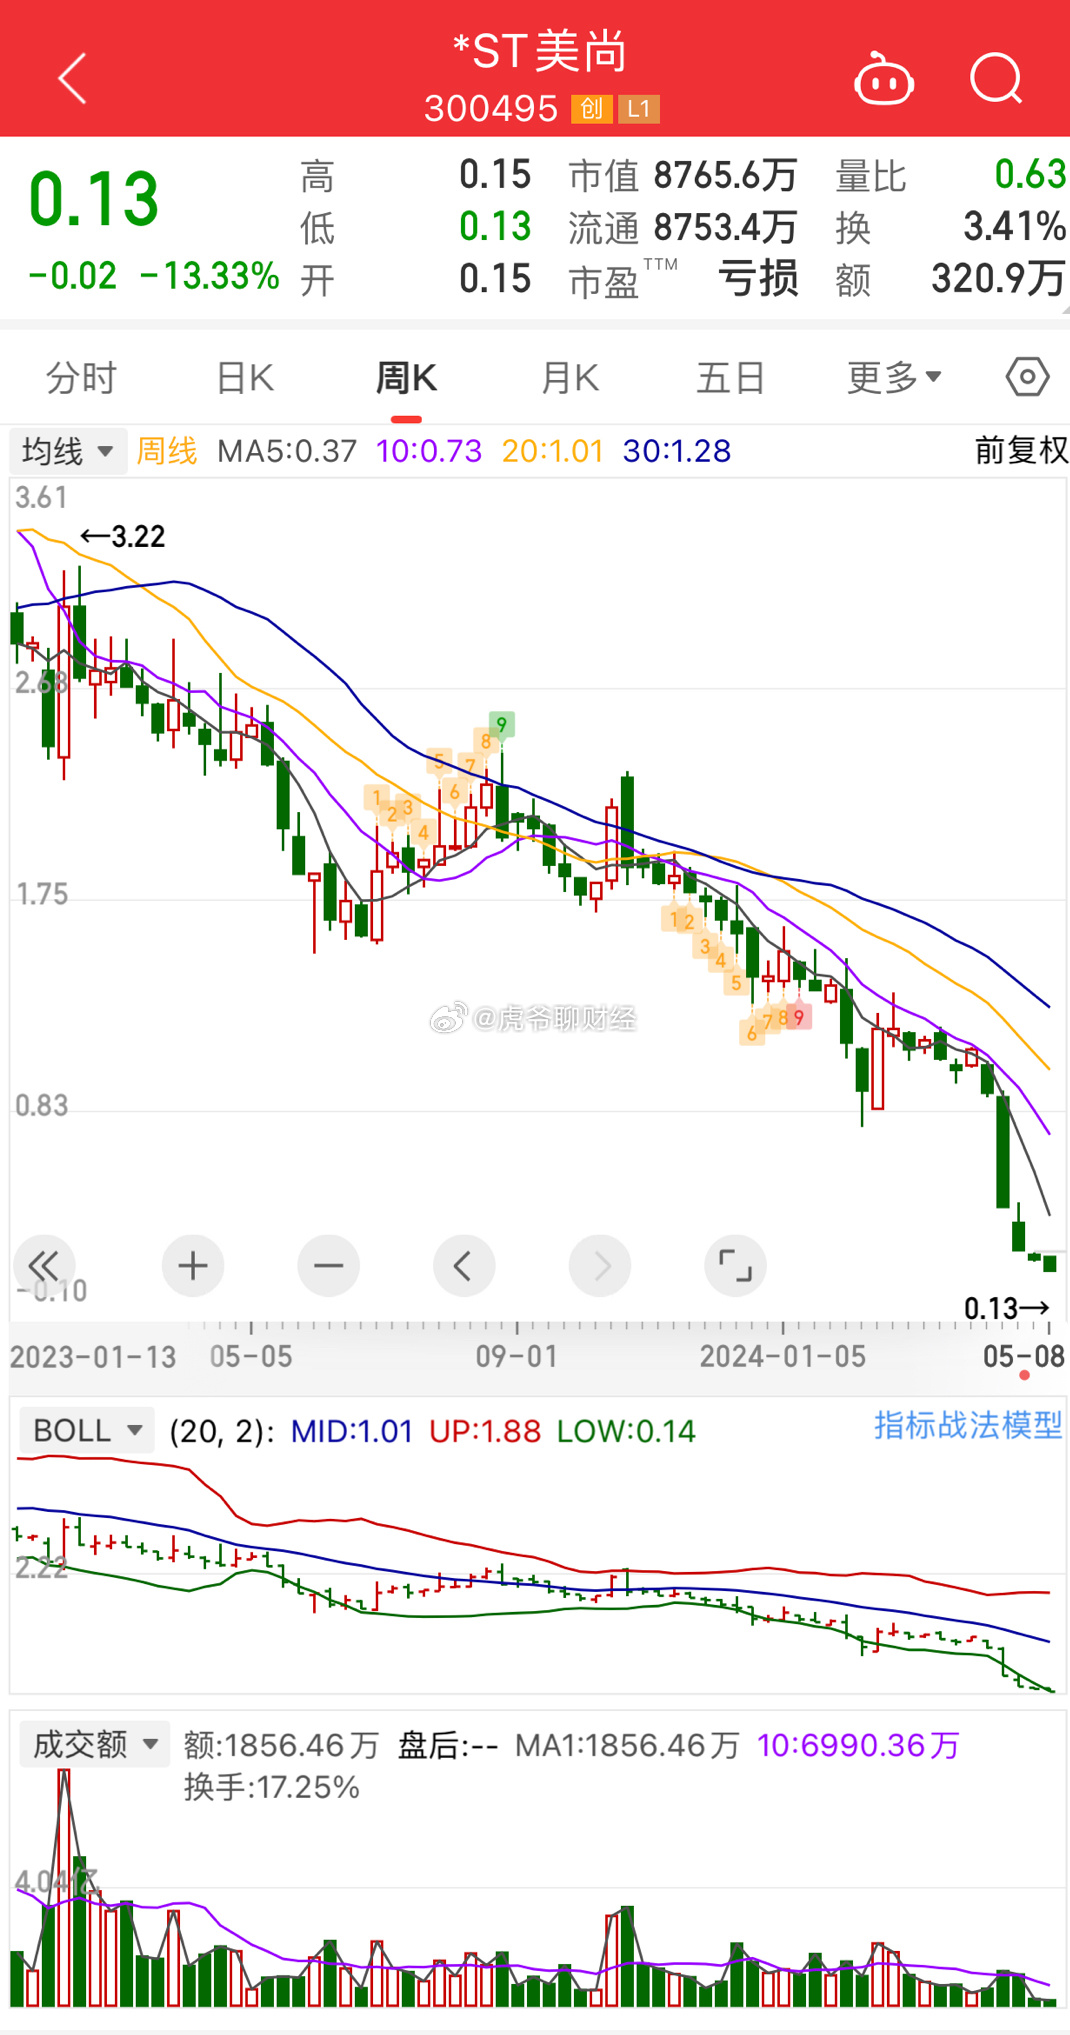
Task: Click the zoom in plus button
Action: (x=193, y=1266)
